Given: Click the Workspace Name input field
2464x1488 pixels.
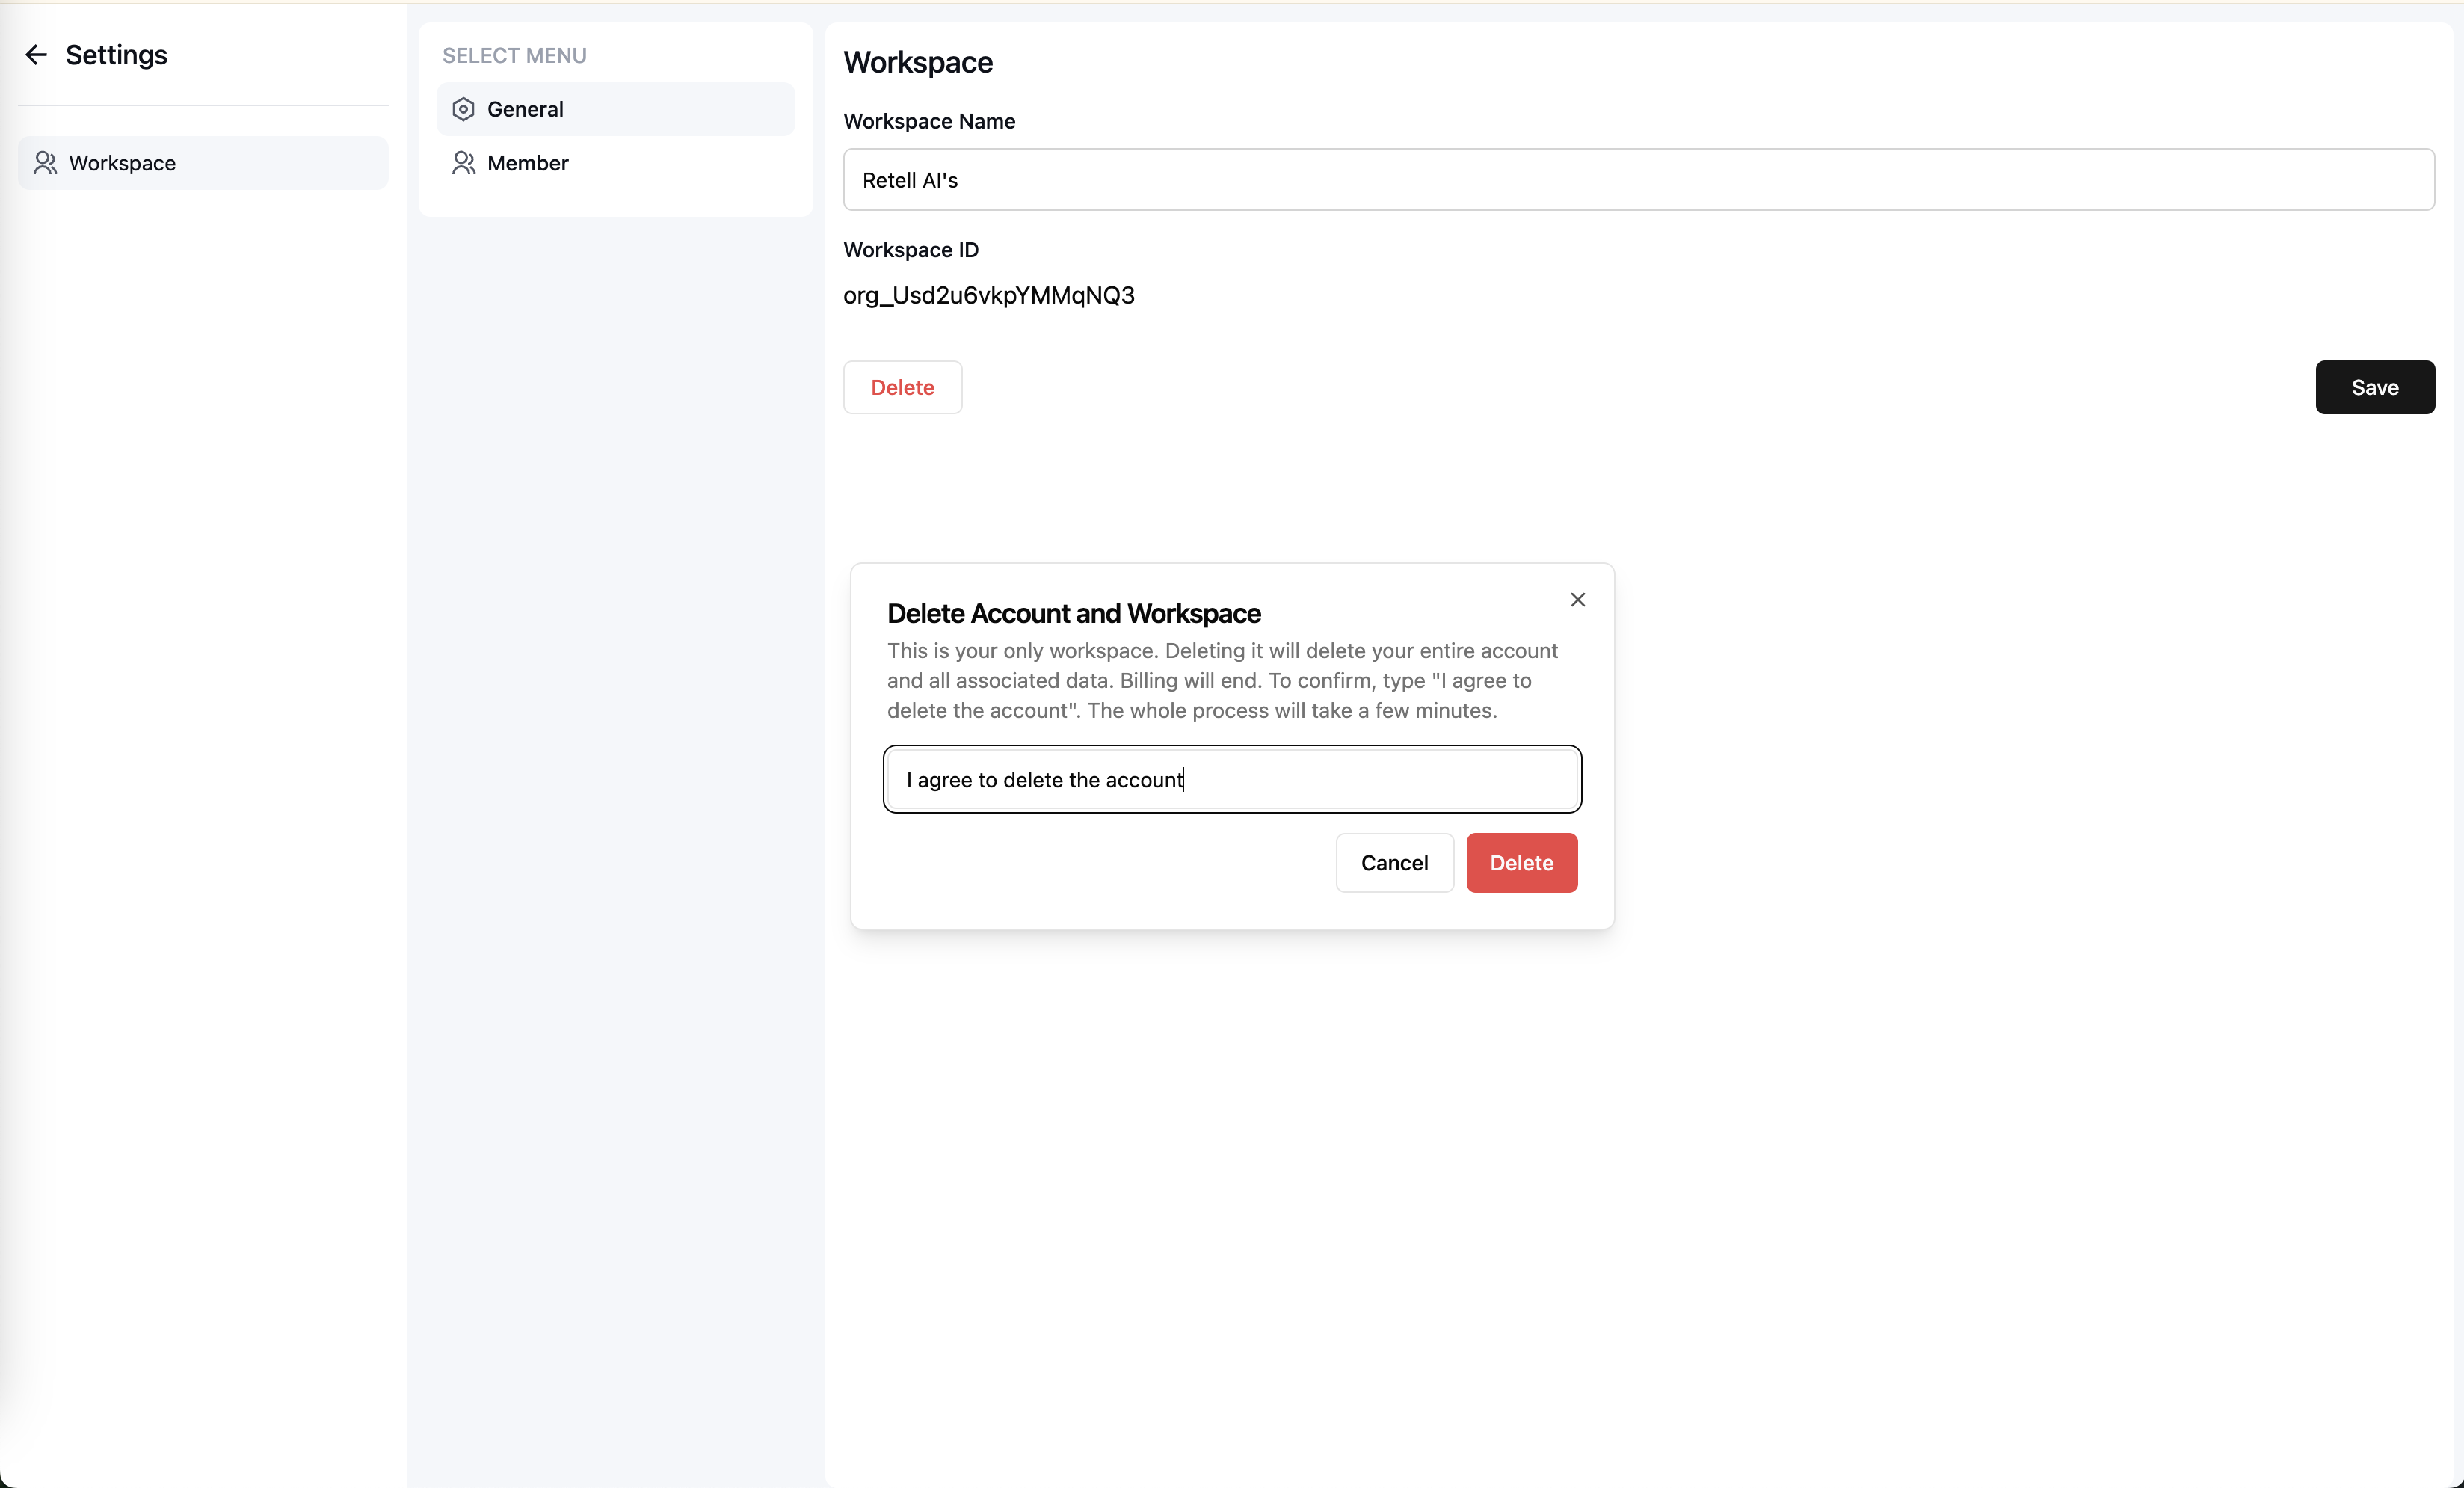Looking at the screenshot, I should click(1638, 180).
